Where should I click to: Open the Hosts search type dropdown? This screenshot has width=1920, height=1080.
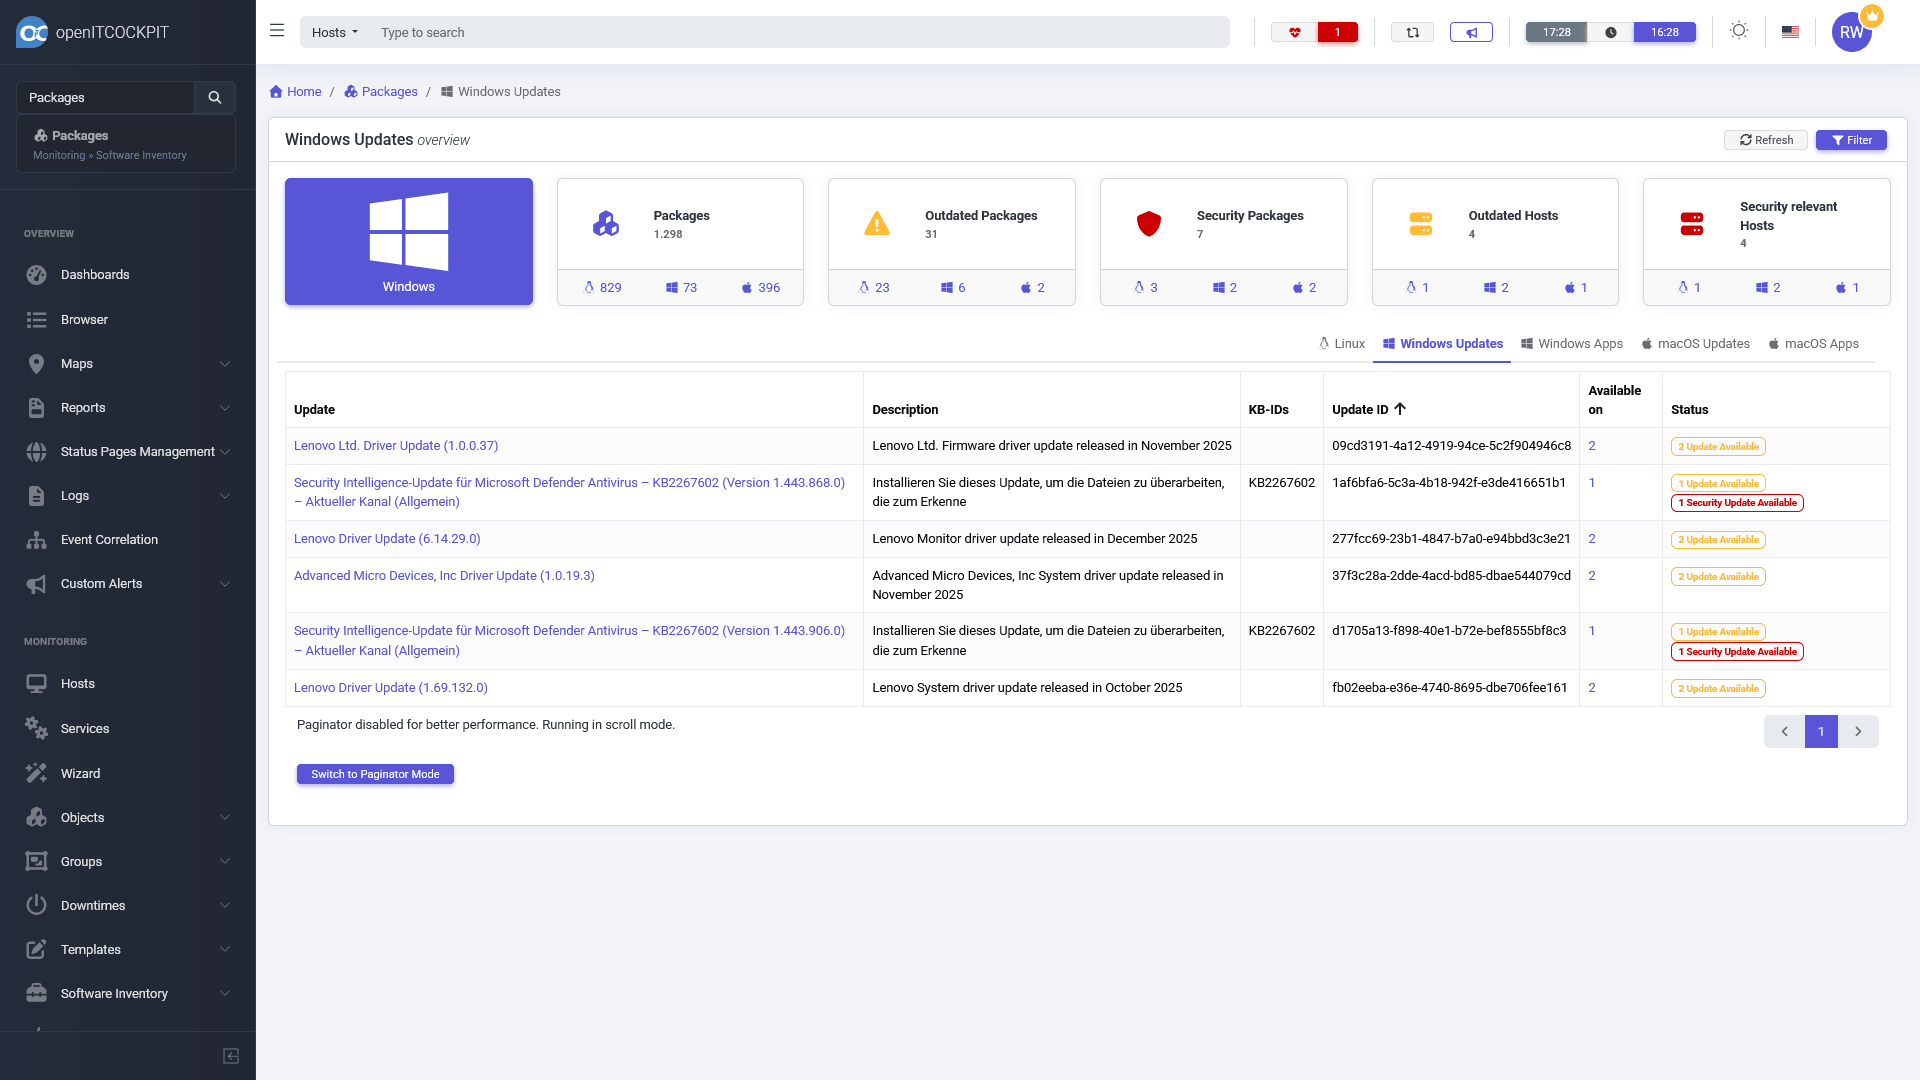[334, 32]
